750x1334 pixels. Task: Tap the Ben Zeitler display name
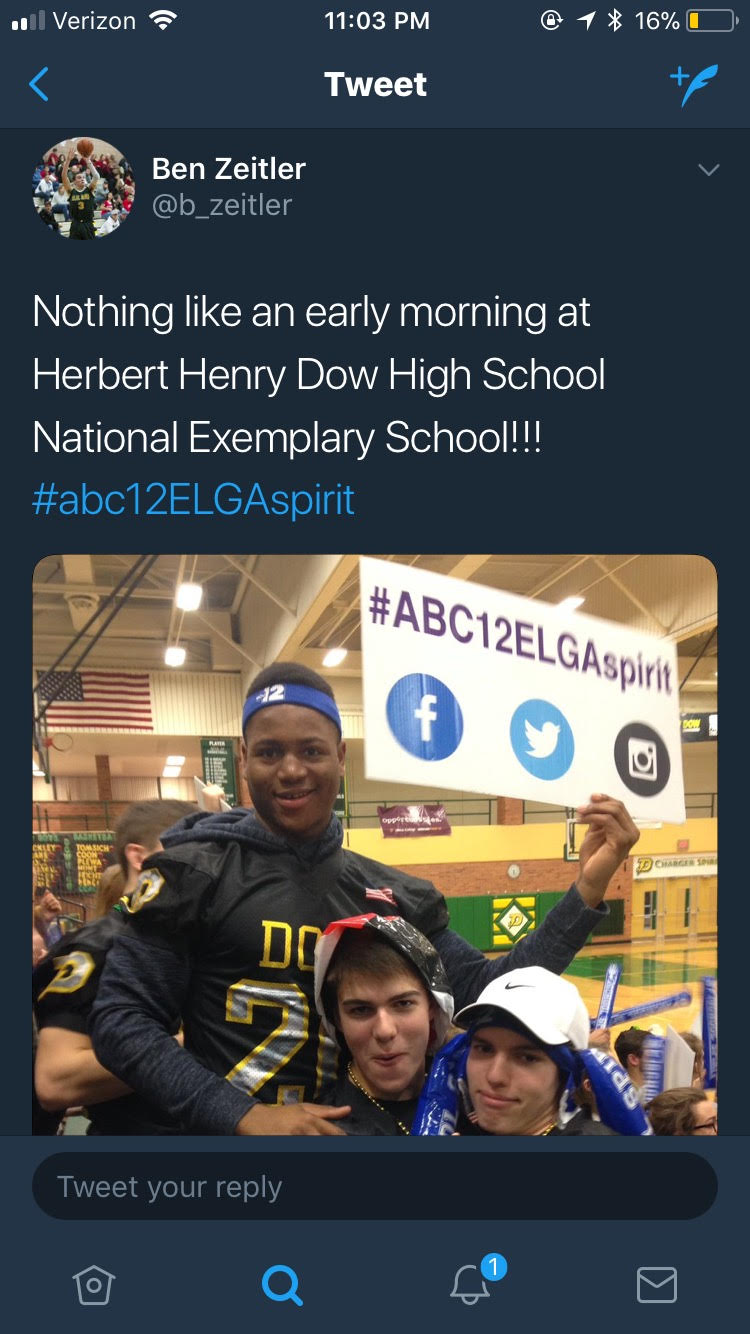[x=229, y=169]
